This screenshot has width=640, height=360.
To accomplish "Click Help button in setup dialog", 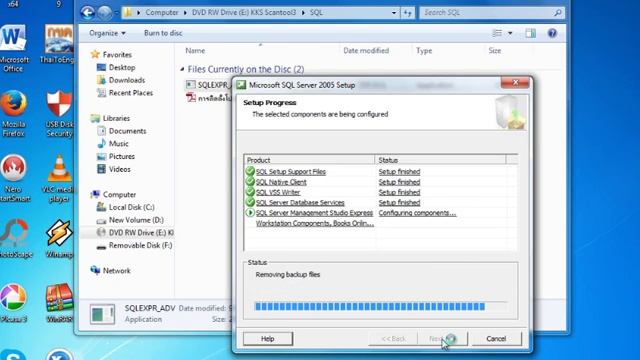I will tap(268, 338).
